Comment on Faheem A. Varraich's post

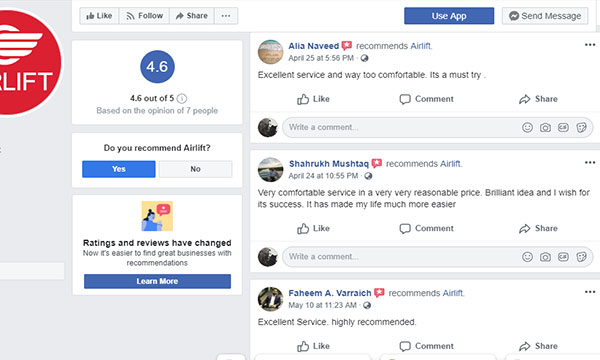click(x=426, y=346)
